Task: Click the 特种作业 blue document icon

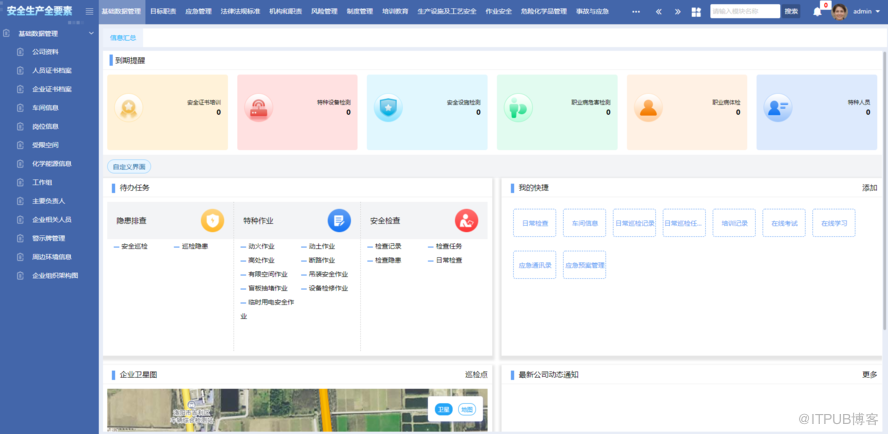Action: [339, 220]
